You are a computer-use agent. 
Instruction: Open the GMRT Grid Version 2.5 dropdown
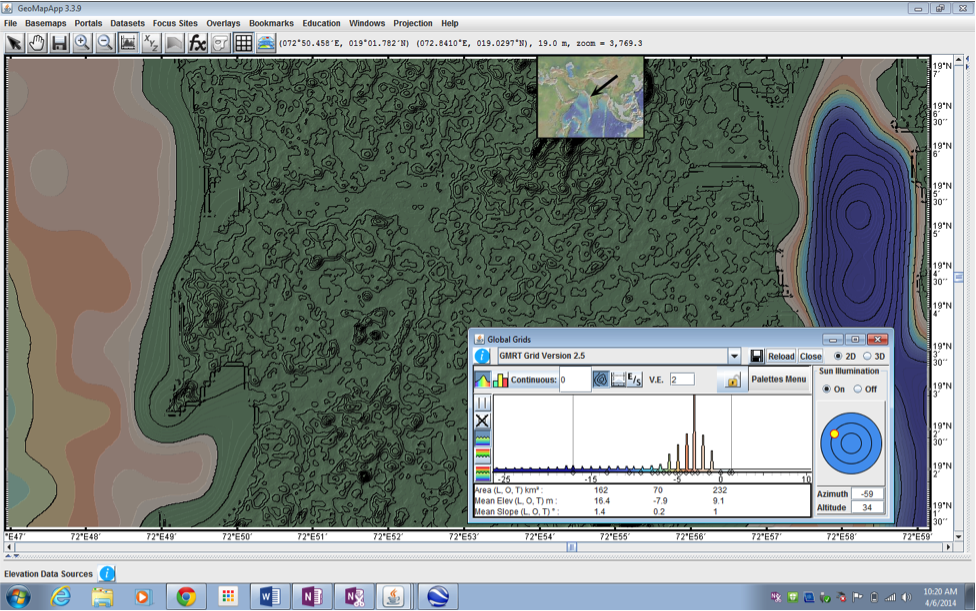[x=734, y=356]
